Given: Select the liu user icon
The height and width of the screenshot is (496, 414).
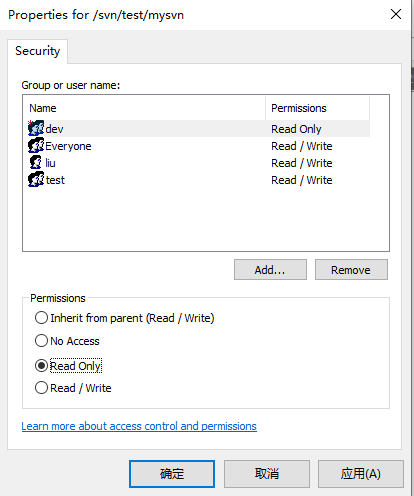Looking at the screenshot, I should 36,163.
